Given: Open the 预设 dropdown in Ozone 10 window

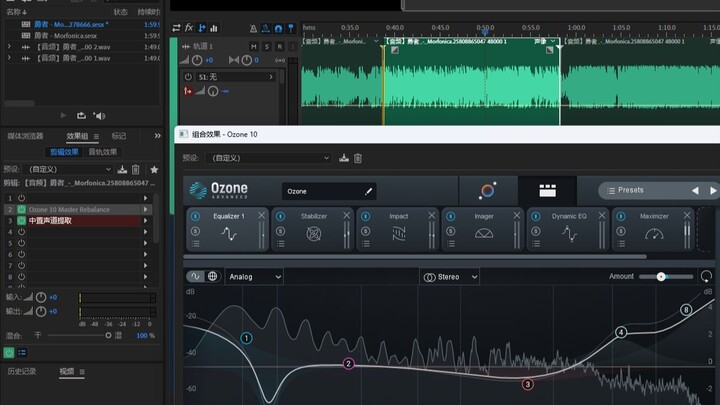Looking at the screenshot, I should [268, 158].
